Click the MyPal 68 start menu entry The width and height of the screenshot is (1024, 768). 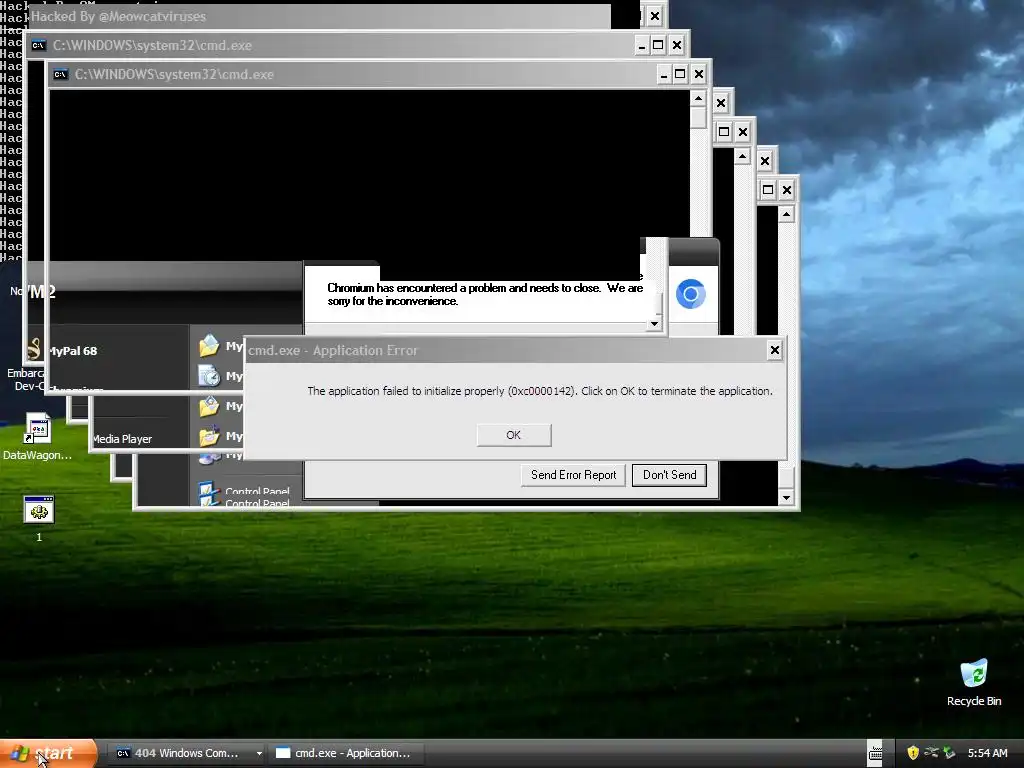[72, 351]
